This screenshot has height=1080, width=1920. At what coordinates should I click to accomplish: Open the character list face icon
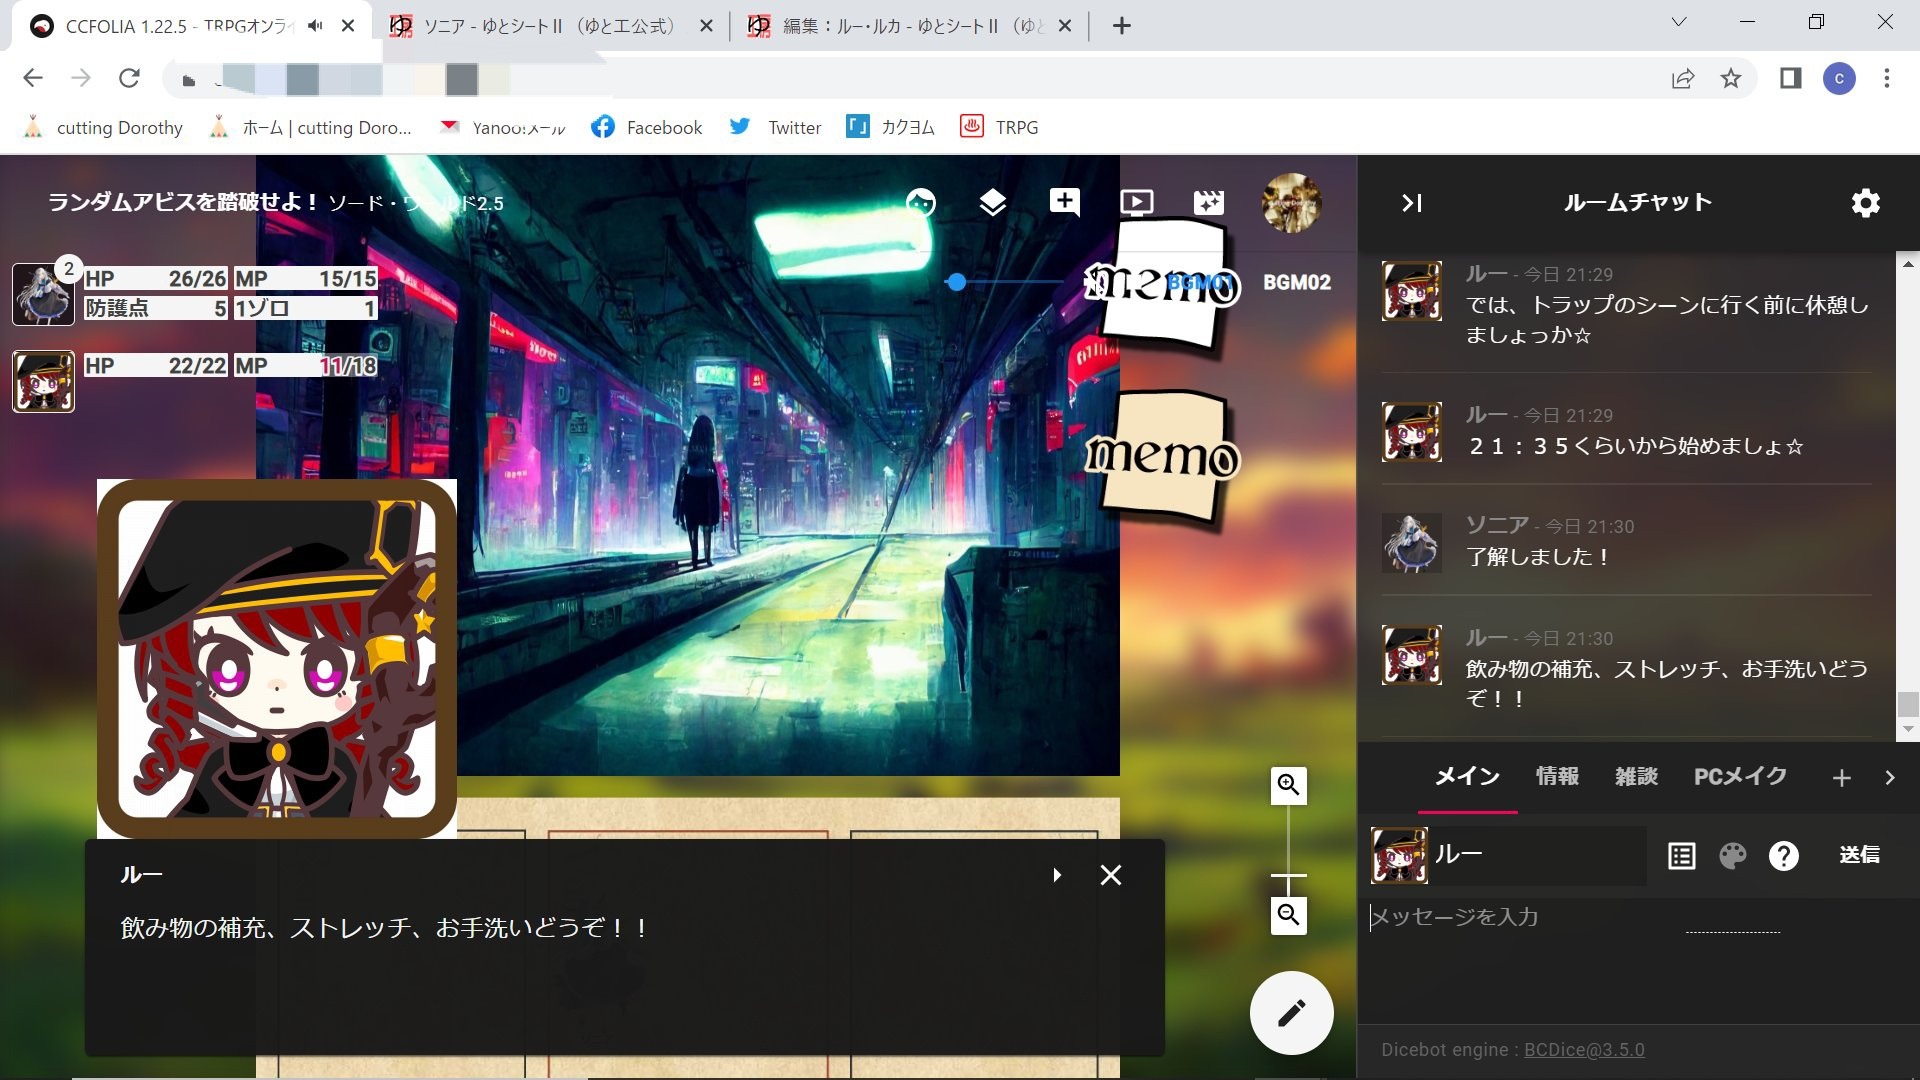click(x=920, y=203)
